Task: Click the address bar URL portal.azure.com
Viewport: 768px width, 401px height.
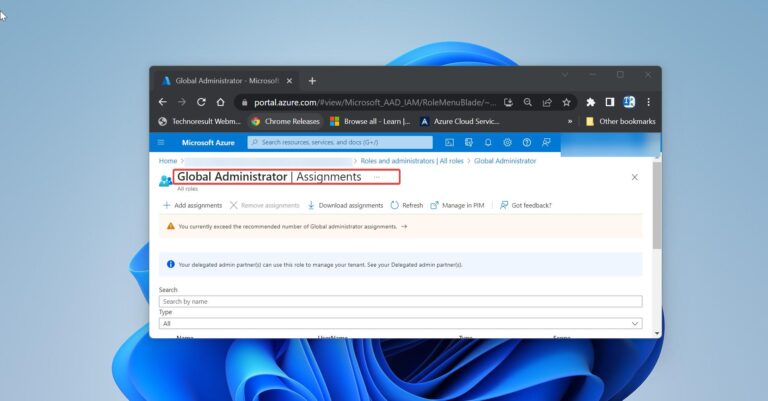Action: 375,102
